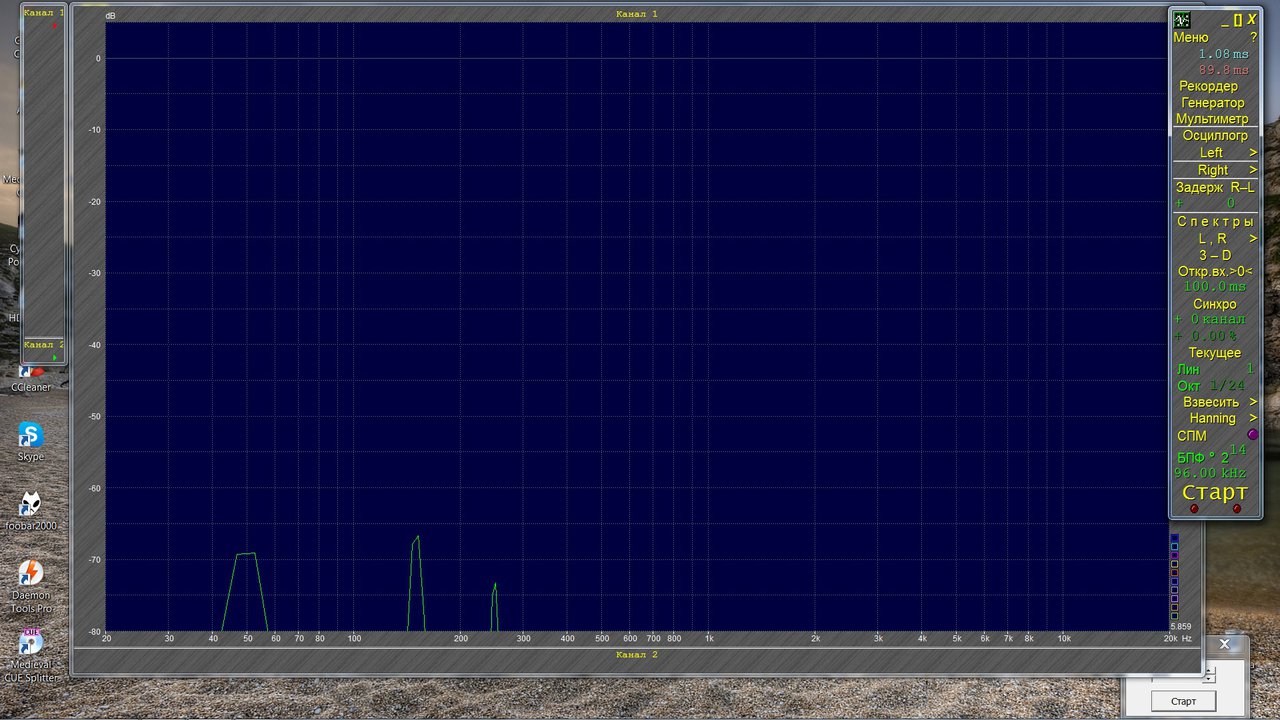Toggle the Синхро synchronization option
Image resolution: width=1280 pixels, height=720 pixels.
click(x=1215, y=304)
